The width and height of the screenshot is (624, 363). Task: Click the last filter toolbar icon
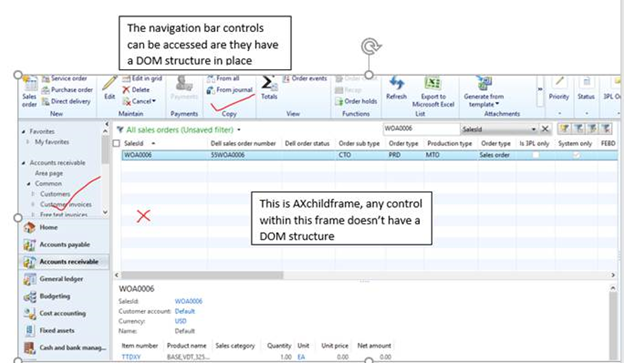605,128
